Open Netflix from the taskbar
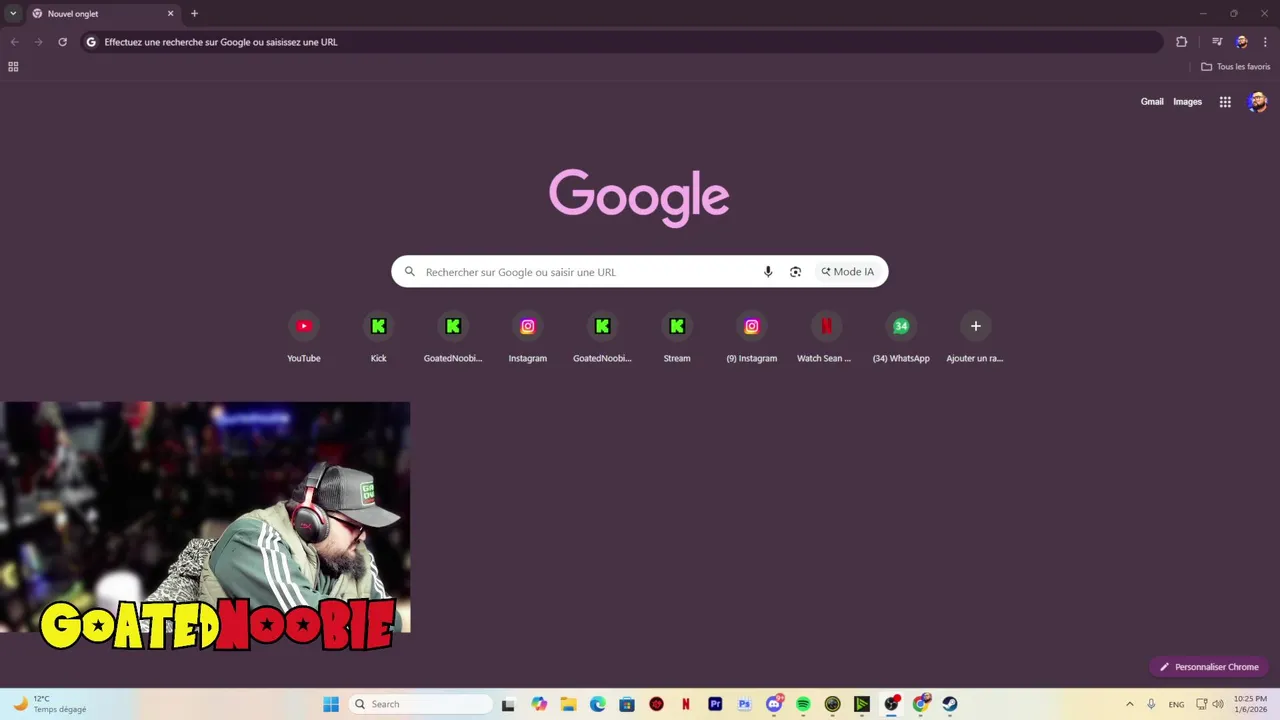This screenshot has height=720, width=1280. click(x=686, y=704)
